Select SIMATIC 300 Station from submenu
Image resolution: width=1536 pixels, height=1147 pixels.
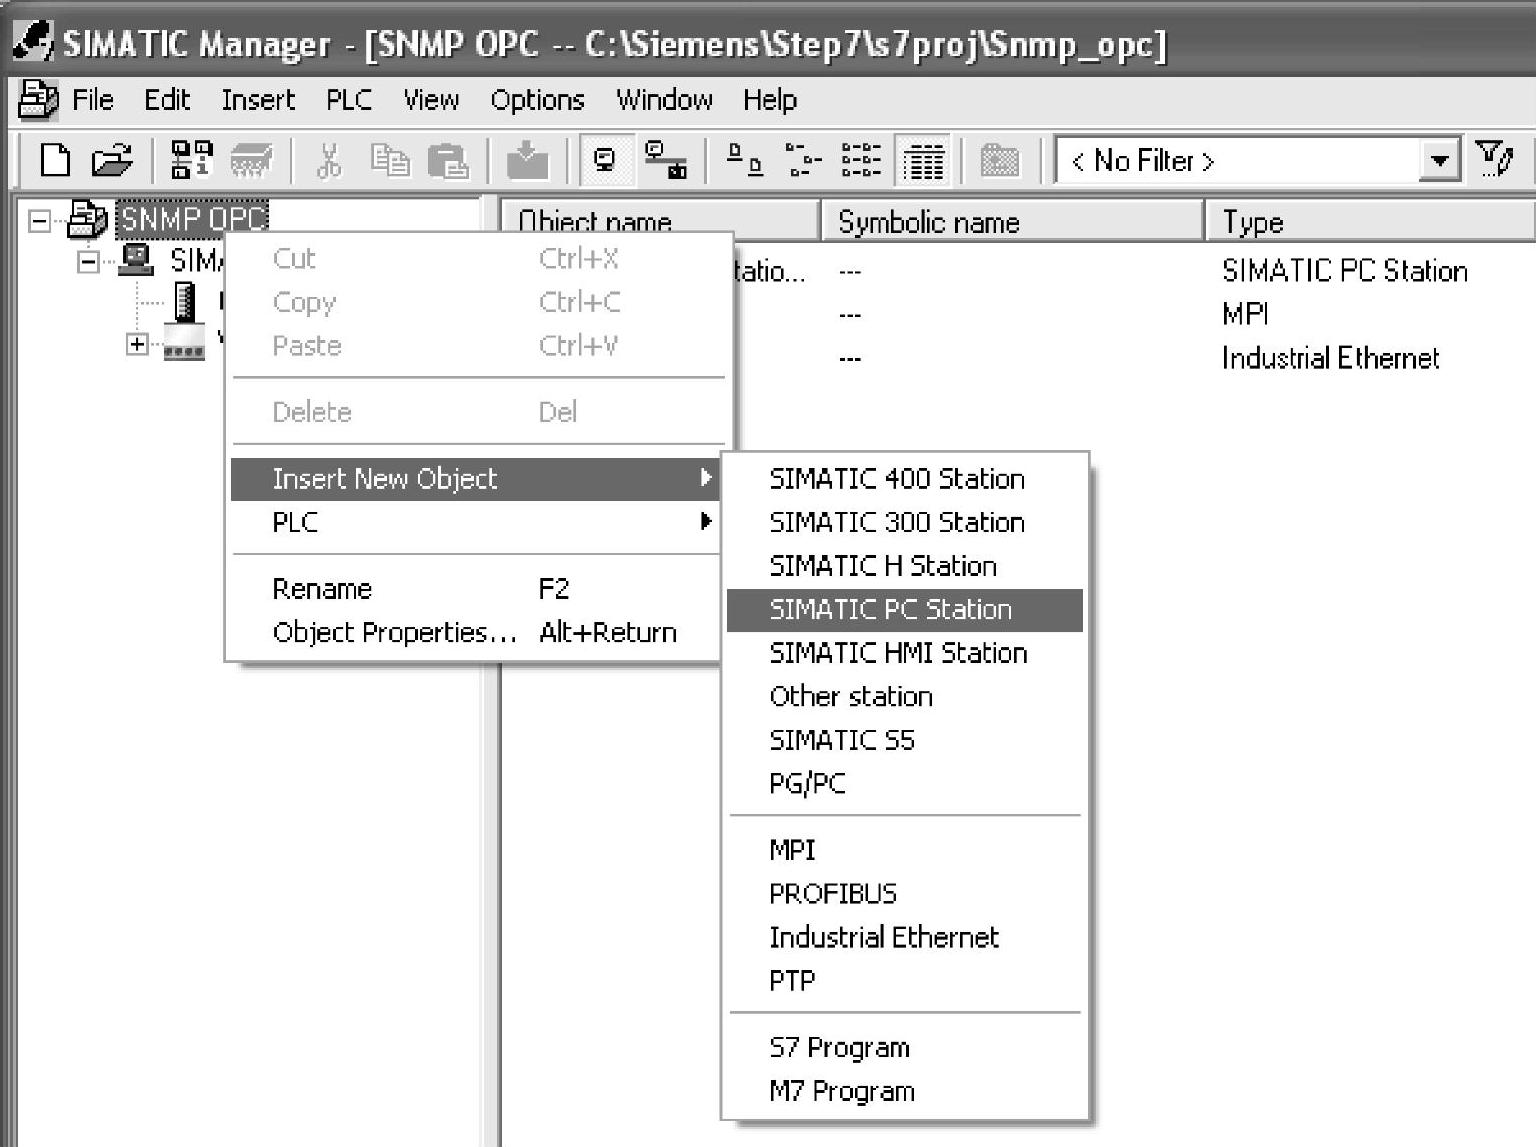[x=905, y=522]
